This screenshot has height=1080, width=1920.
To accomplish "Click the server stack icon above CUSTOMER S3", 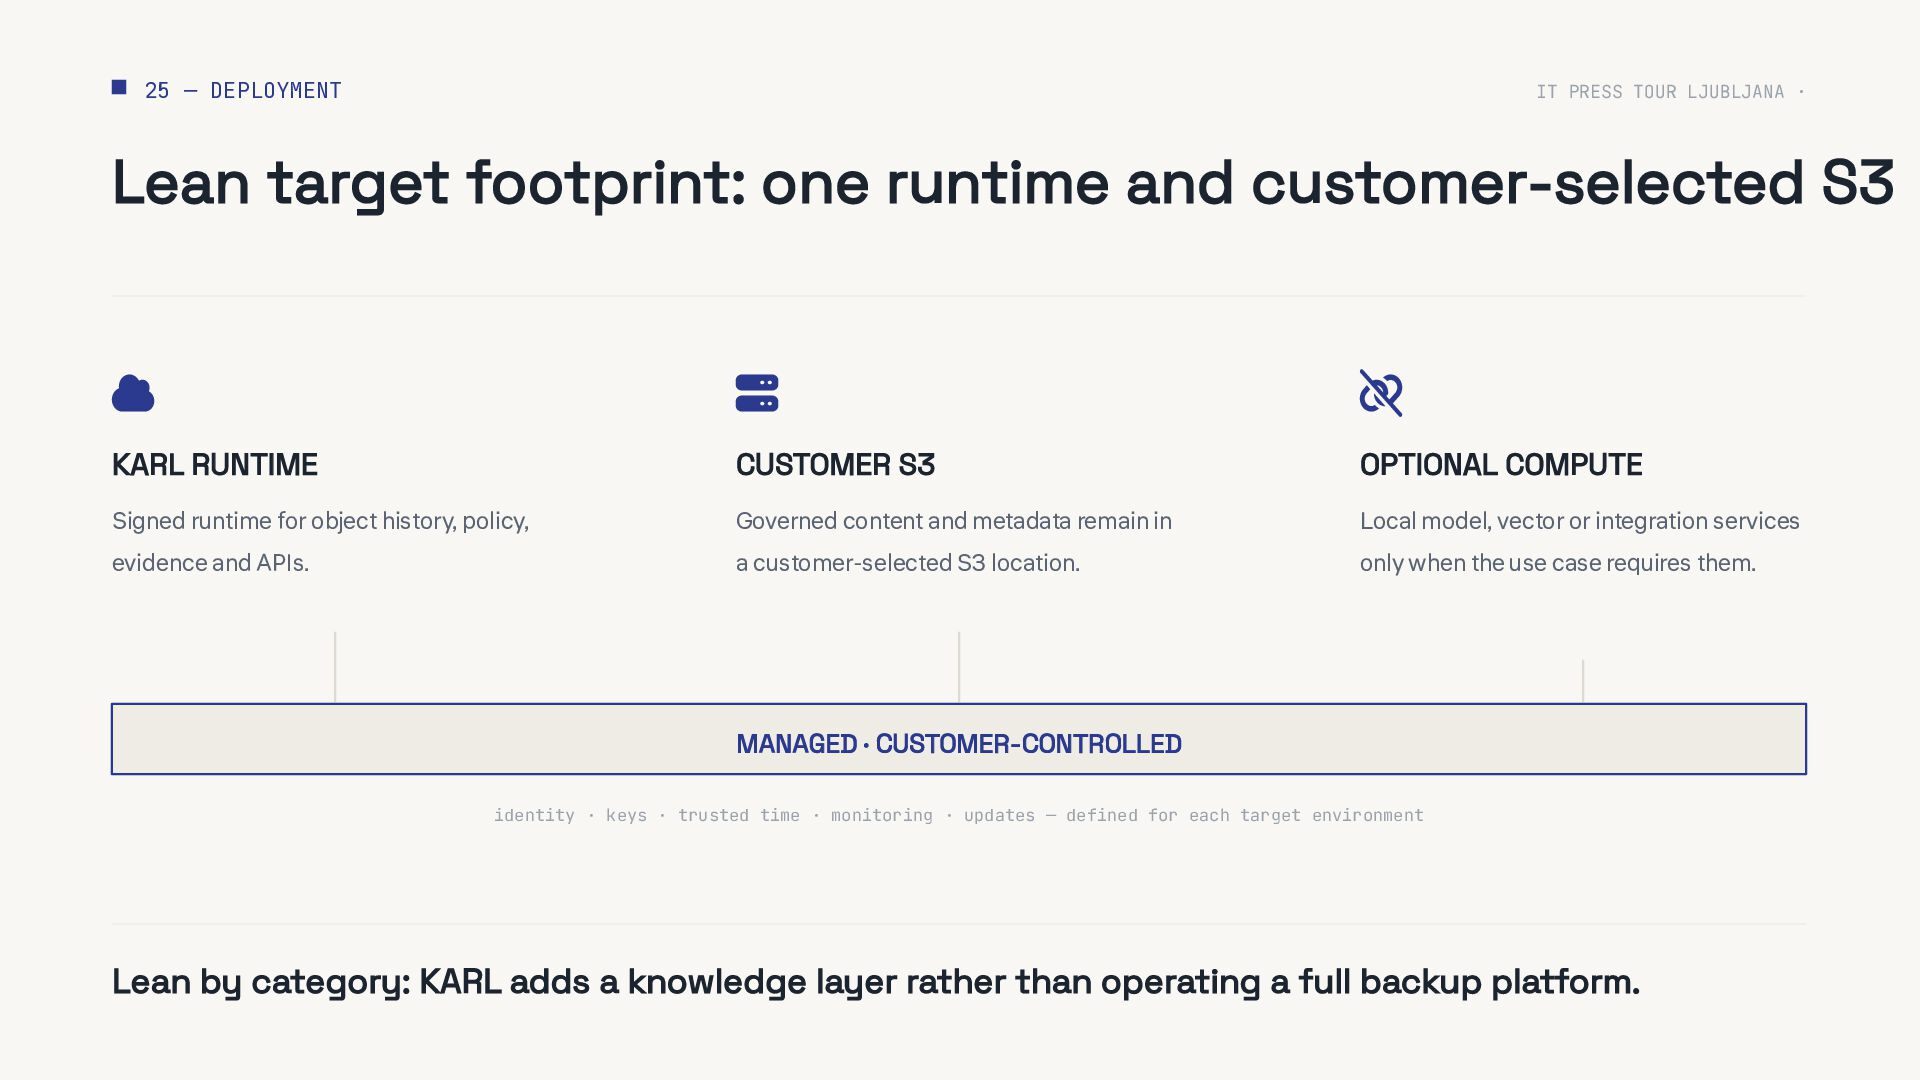I will click(757, 393).
